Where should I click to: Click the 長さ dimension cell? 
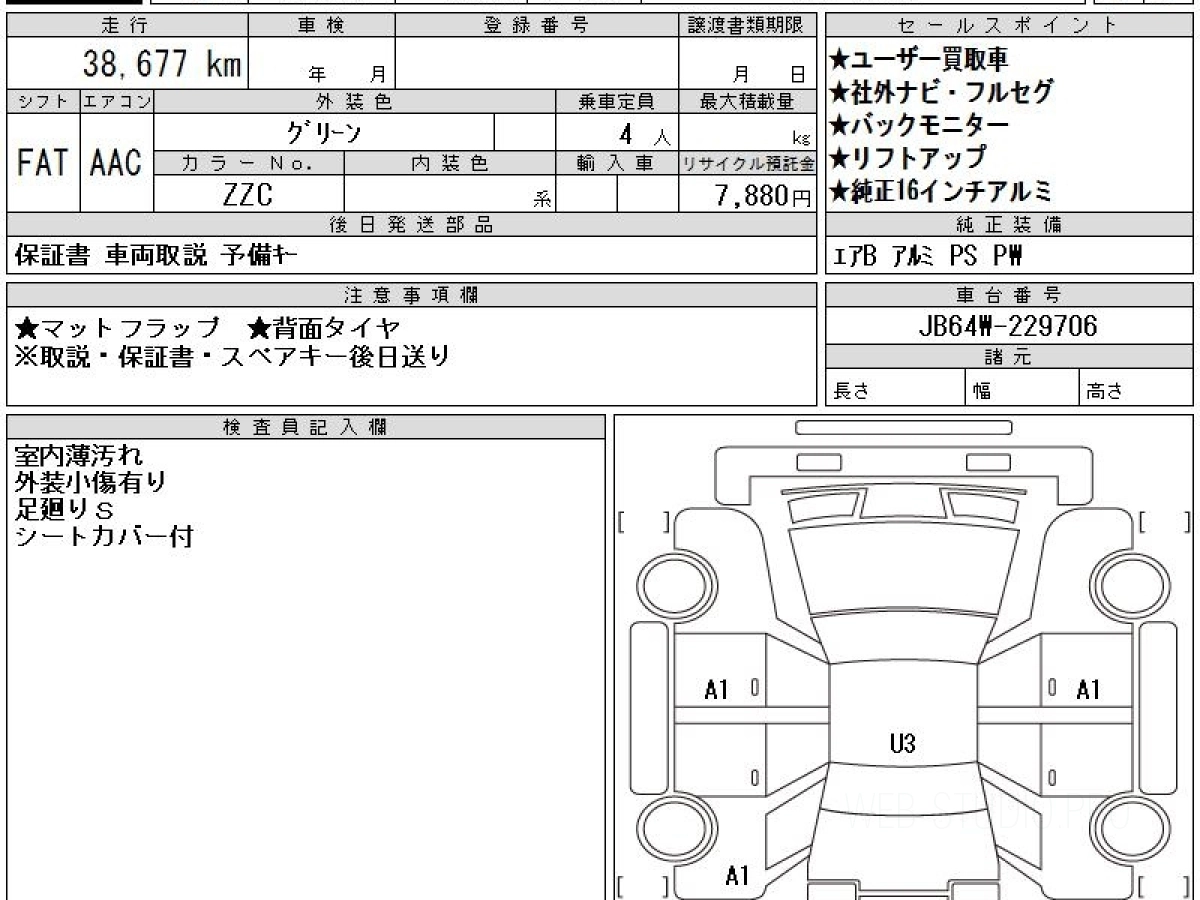[895, 389]
